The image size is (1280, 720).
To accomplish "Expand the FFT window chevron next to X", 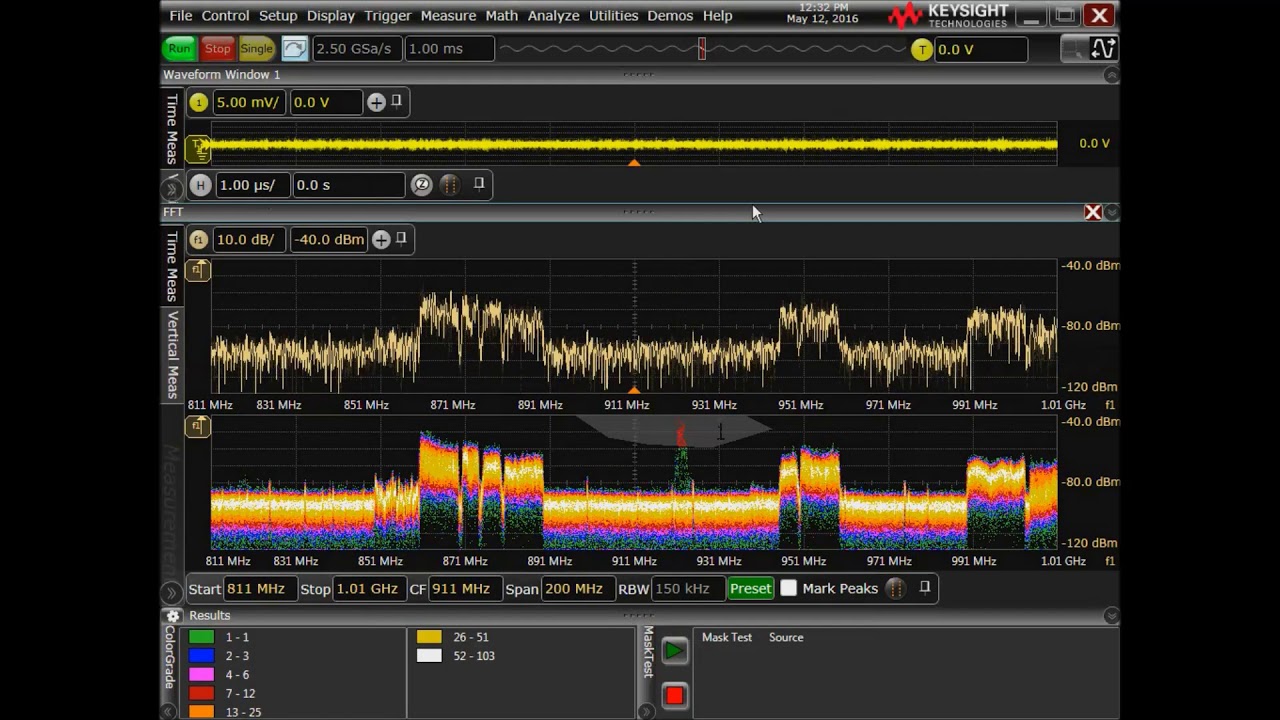I will [1112, 212].
